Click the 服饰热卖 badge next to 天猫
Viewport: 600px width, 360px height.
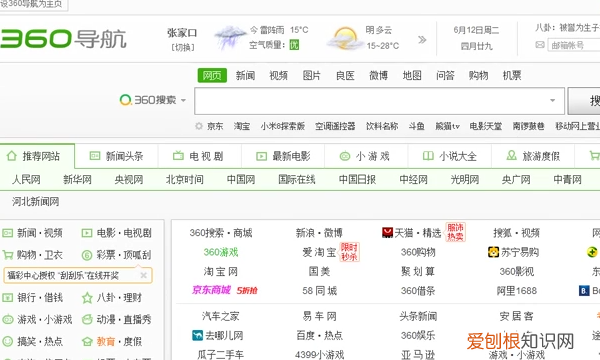(x=455, y=232)
